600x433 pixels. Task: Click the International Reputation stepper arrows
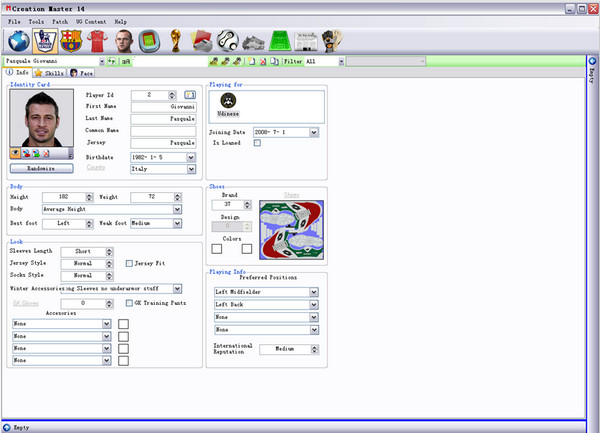coord(315,349)
